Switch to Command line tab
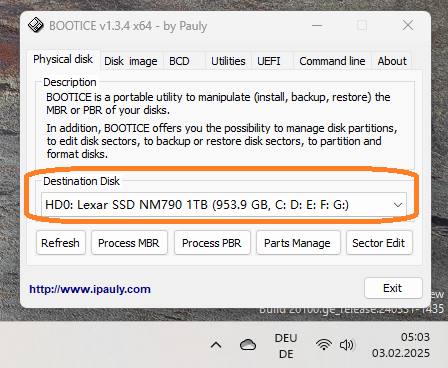Screen dimensions: 448x368 332,61
